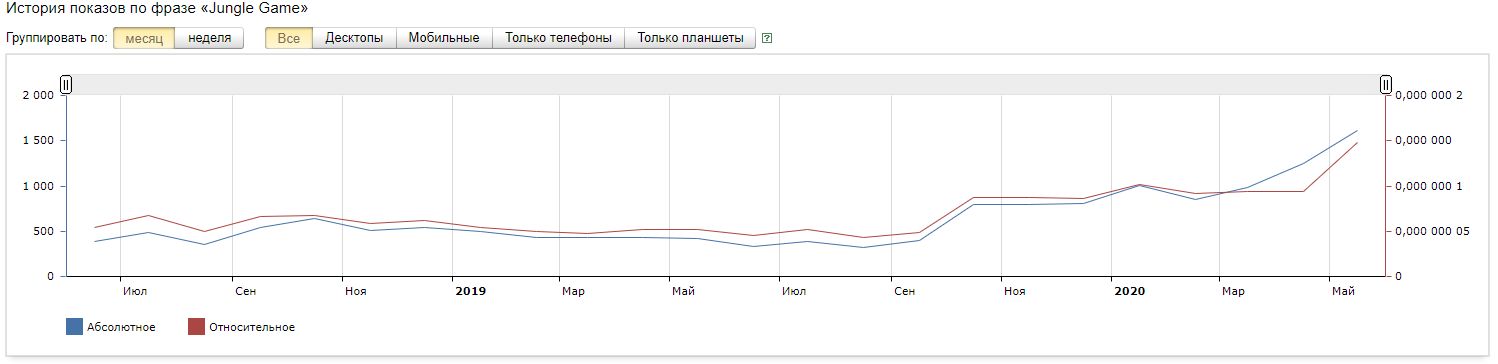Click the 2019 label on the timeline
The height and width of the screenshot is (364, 1498).
point(470,291)
